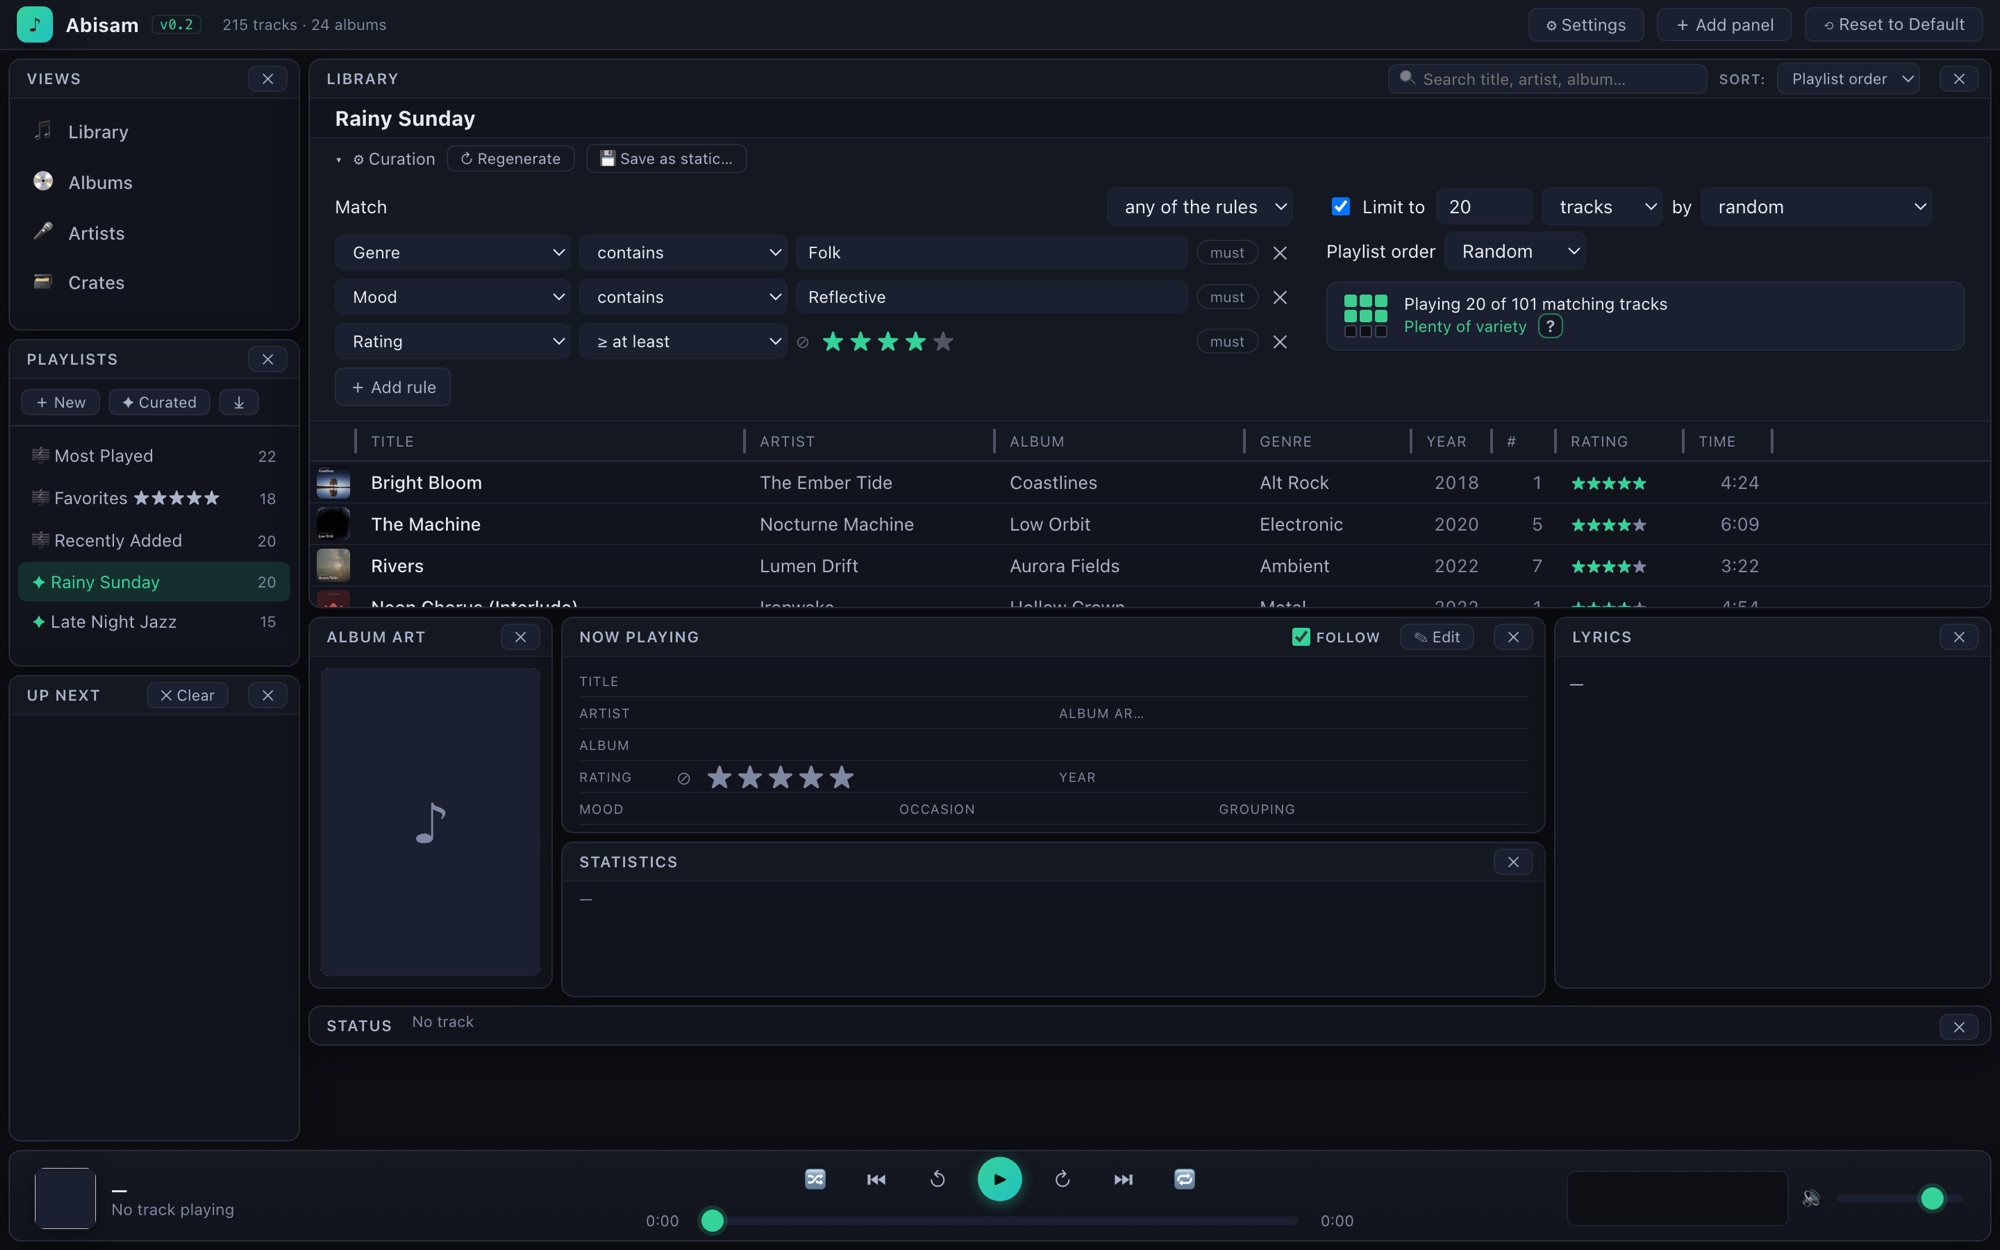Close the Views panel
This screenshot has height=1250, width=2000.
pyautogui.click(x=268, y=79)
